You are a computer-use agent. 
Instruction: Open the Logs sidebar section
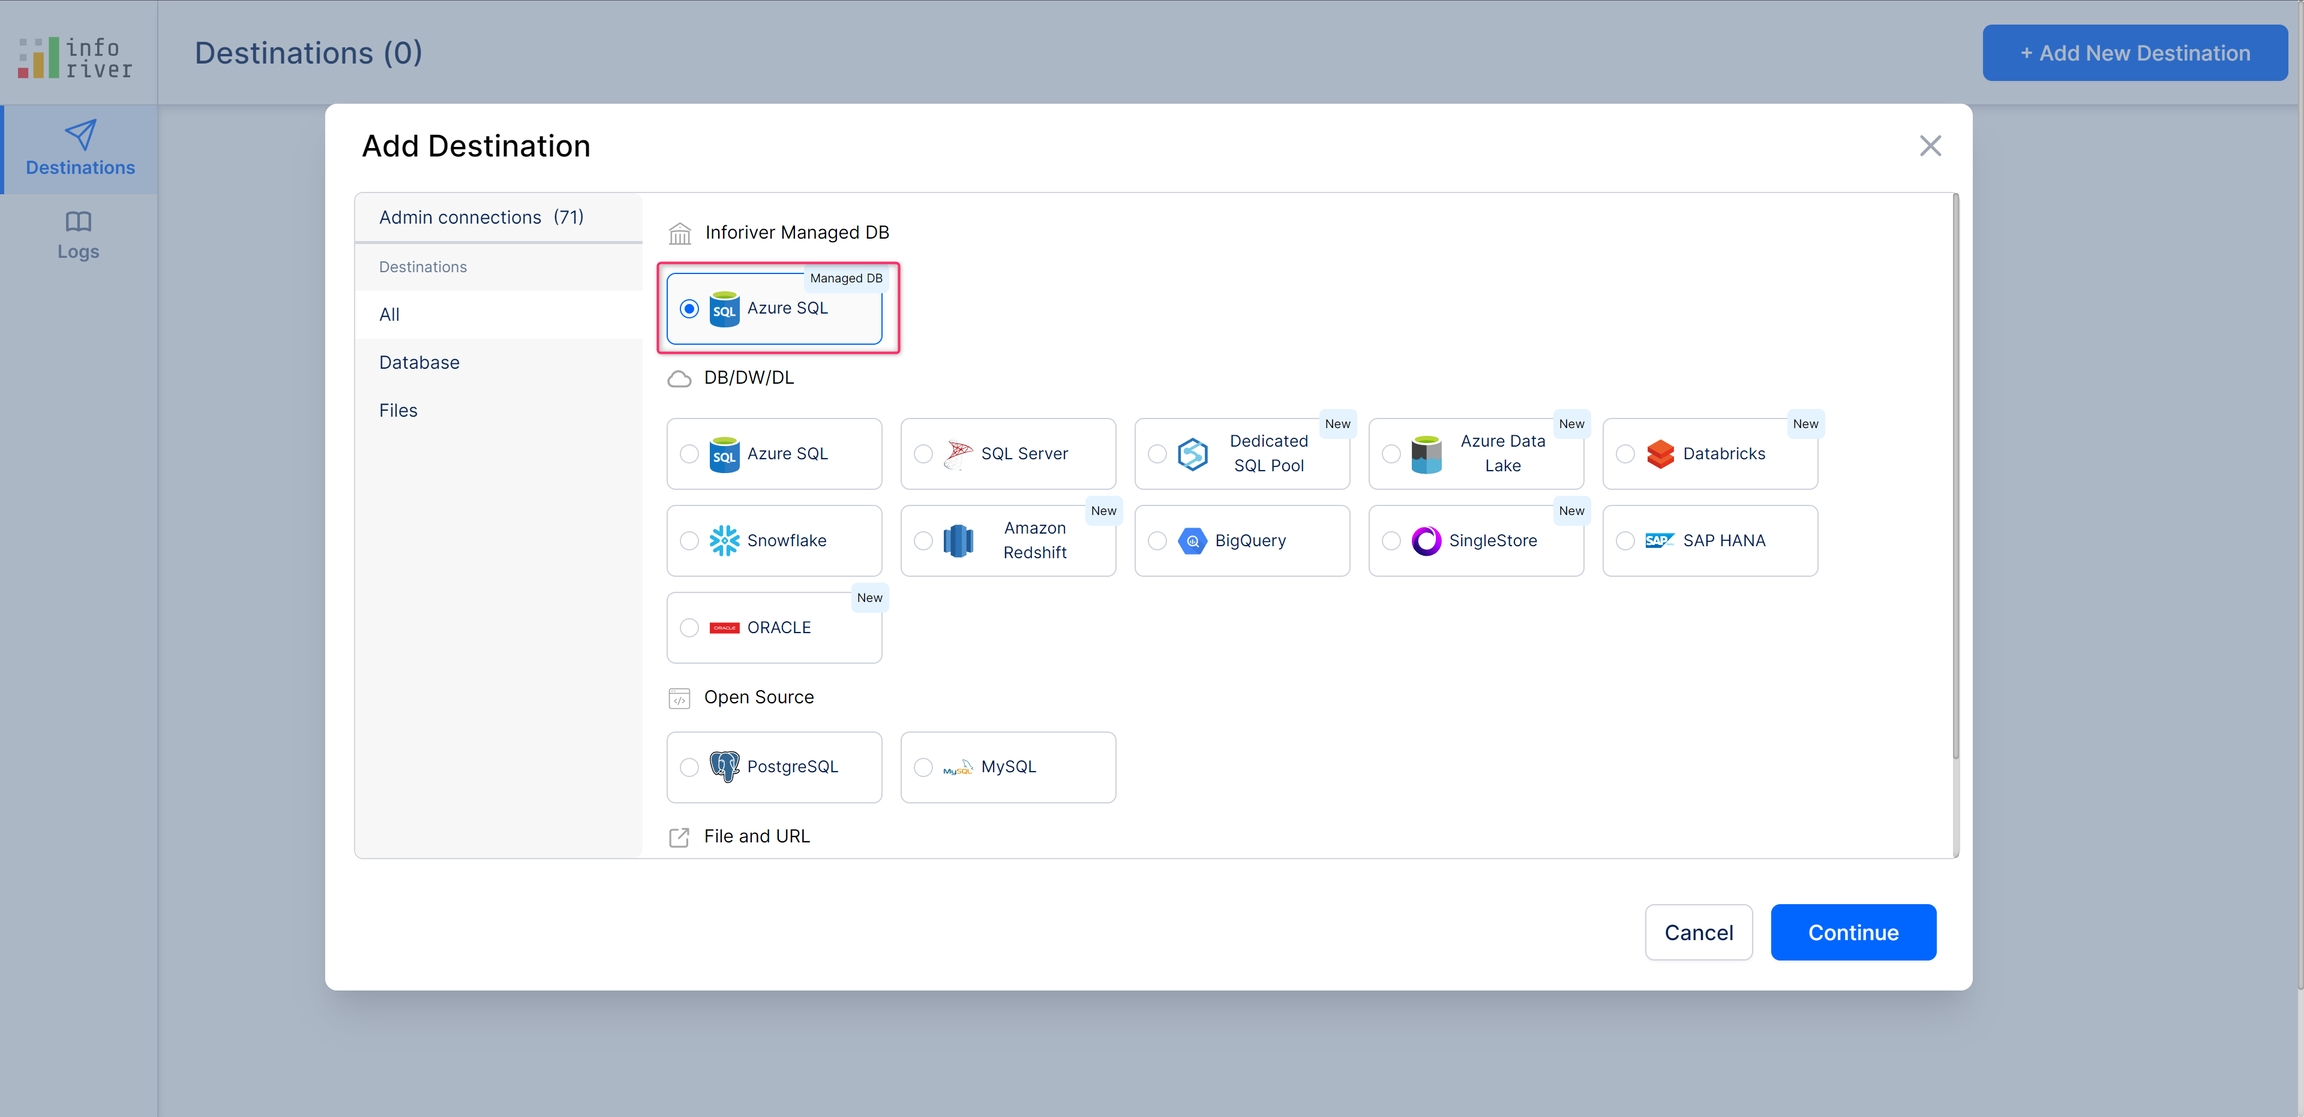point(78,235)
